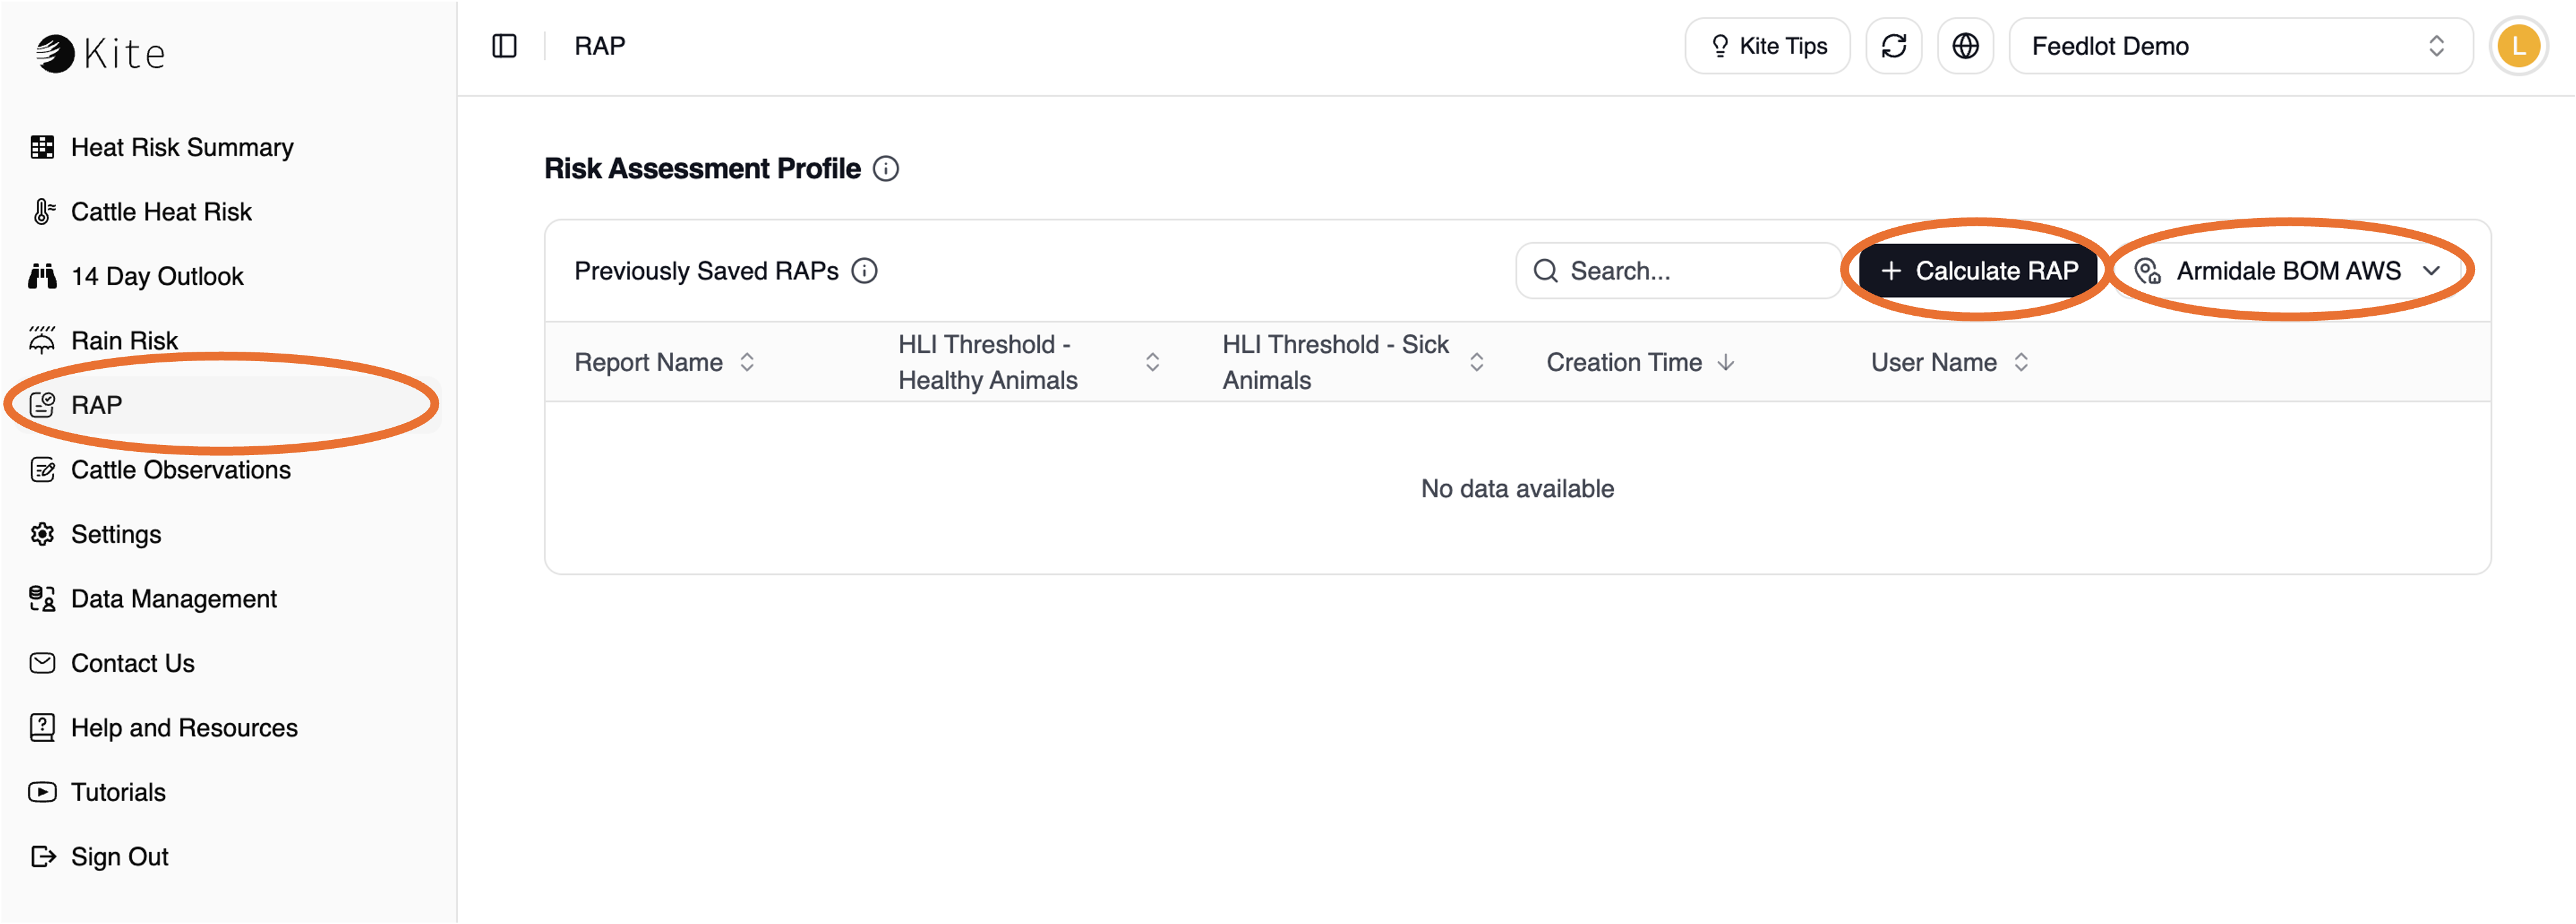
Task: Open the globe language icon
Action: [1965, 46]
